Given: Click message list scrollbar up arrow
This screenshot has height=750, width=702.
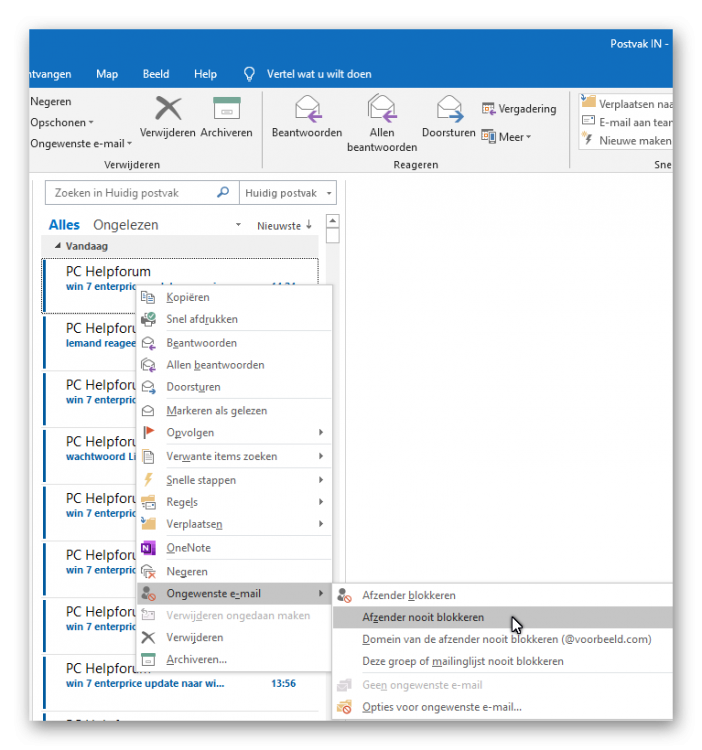Looking at the screenshot, I should coord(333,221).
